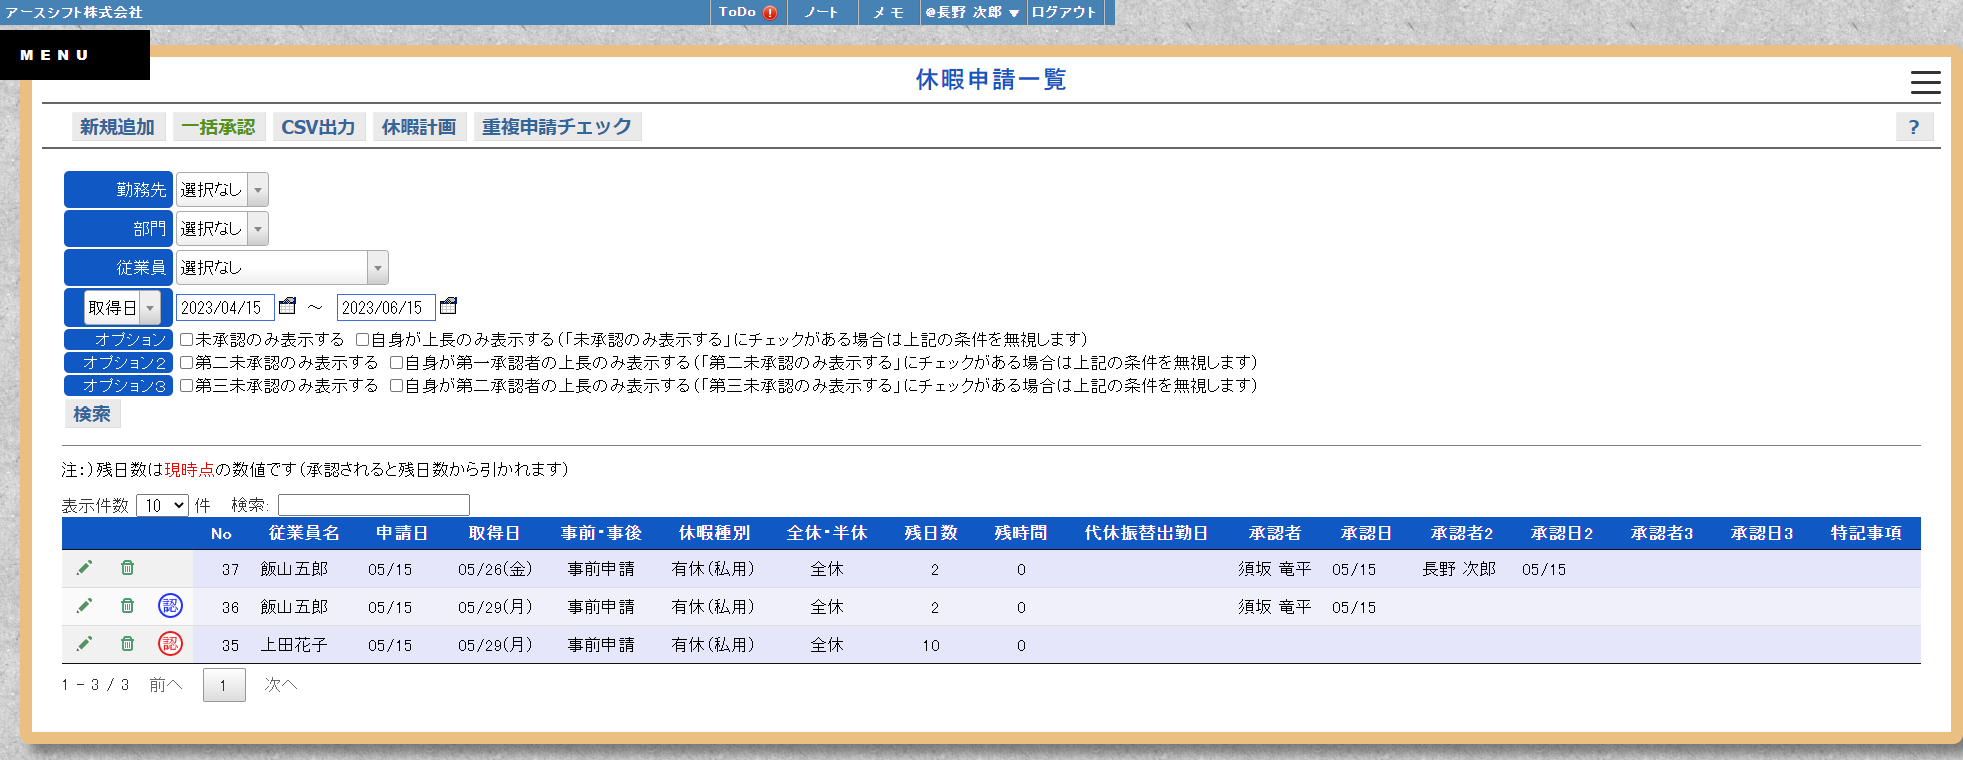
Task: Open the ToDo tab in top bar
Action: 747,12
